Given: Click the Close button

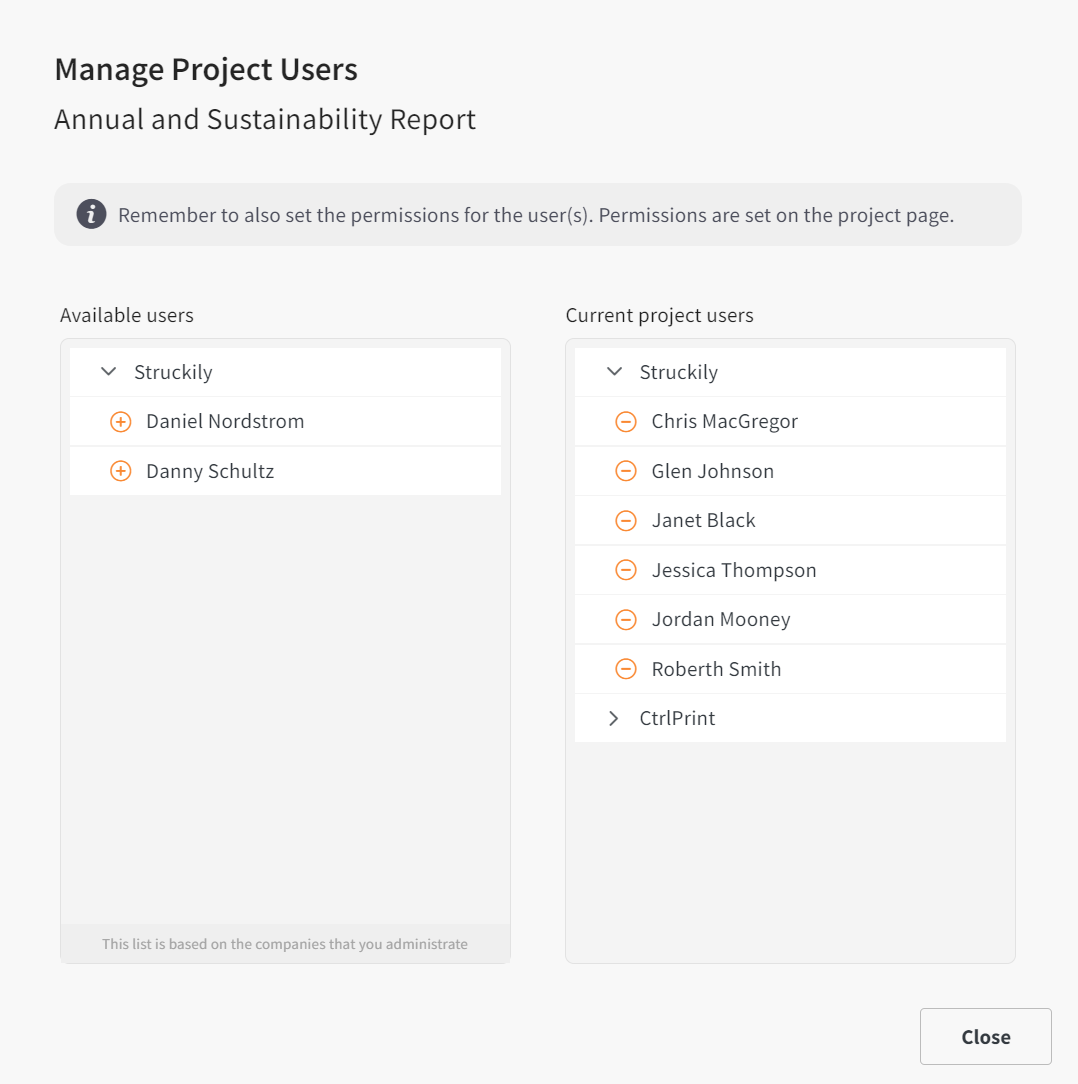Looking at the screenshot, I should coord(985,1036).
